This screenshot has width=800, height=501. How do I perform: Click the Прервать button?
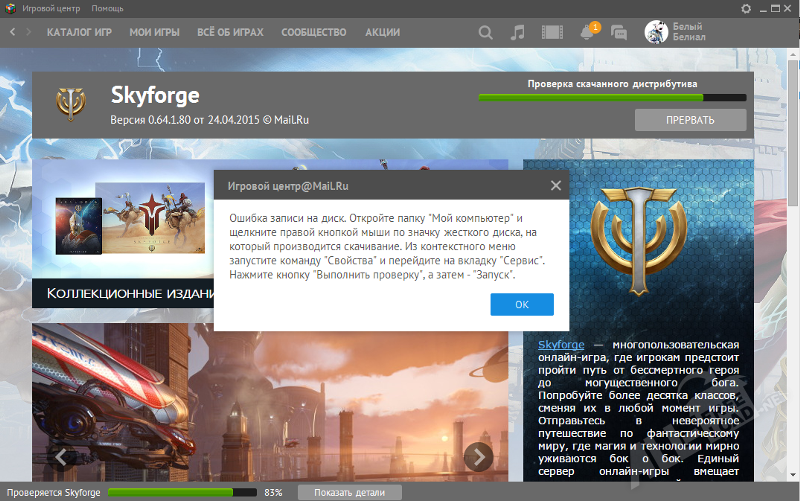[690, 120]
